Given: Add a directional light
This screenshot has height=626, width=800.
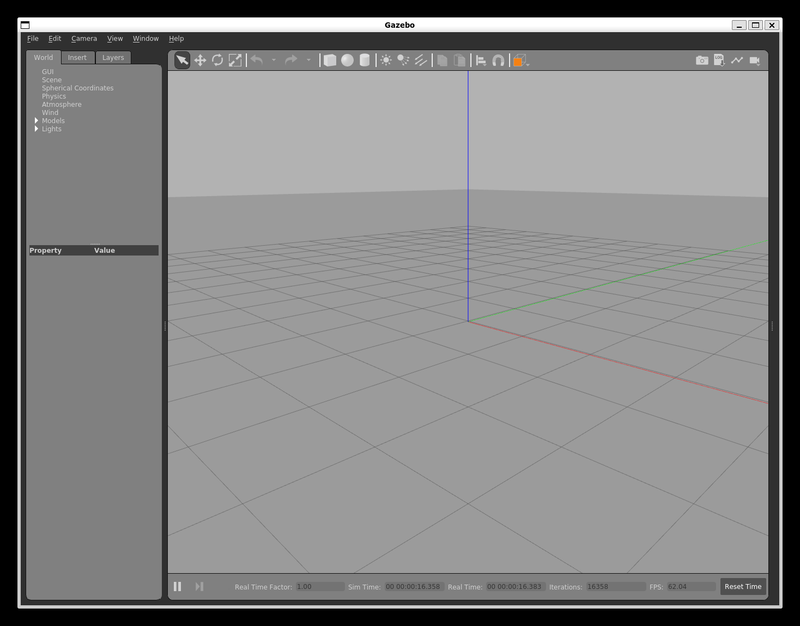Looking at the screenshot, I should coord(420,60).
